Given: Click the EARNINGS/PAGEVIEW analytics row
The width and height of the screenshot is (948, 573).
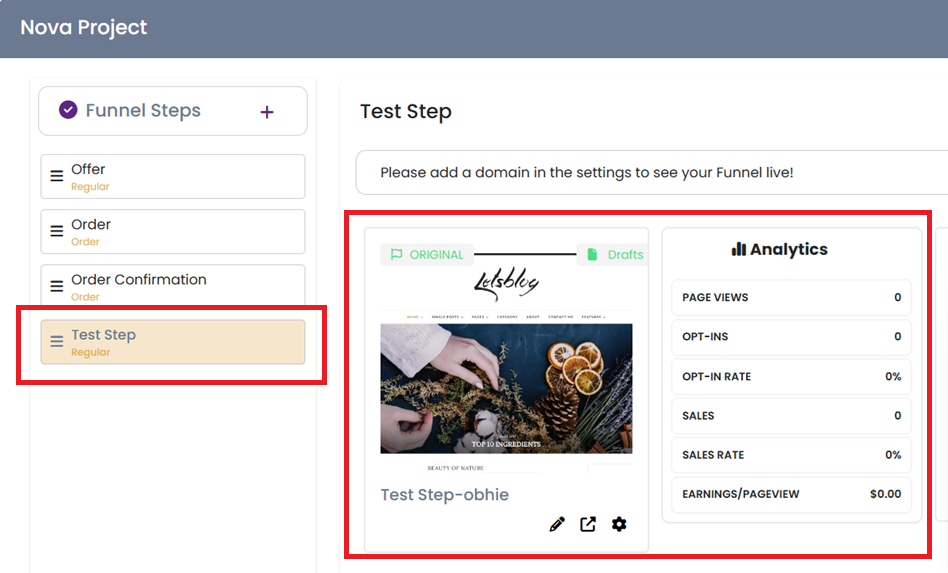Looking at the screenshot, I should [x=791, y=494].
